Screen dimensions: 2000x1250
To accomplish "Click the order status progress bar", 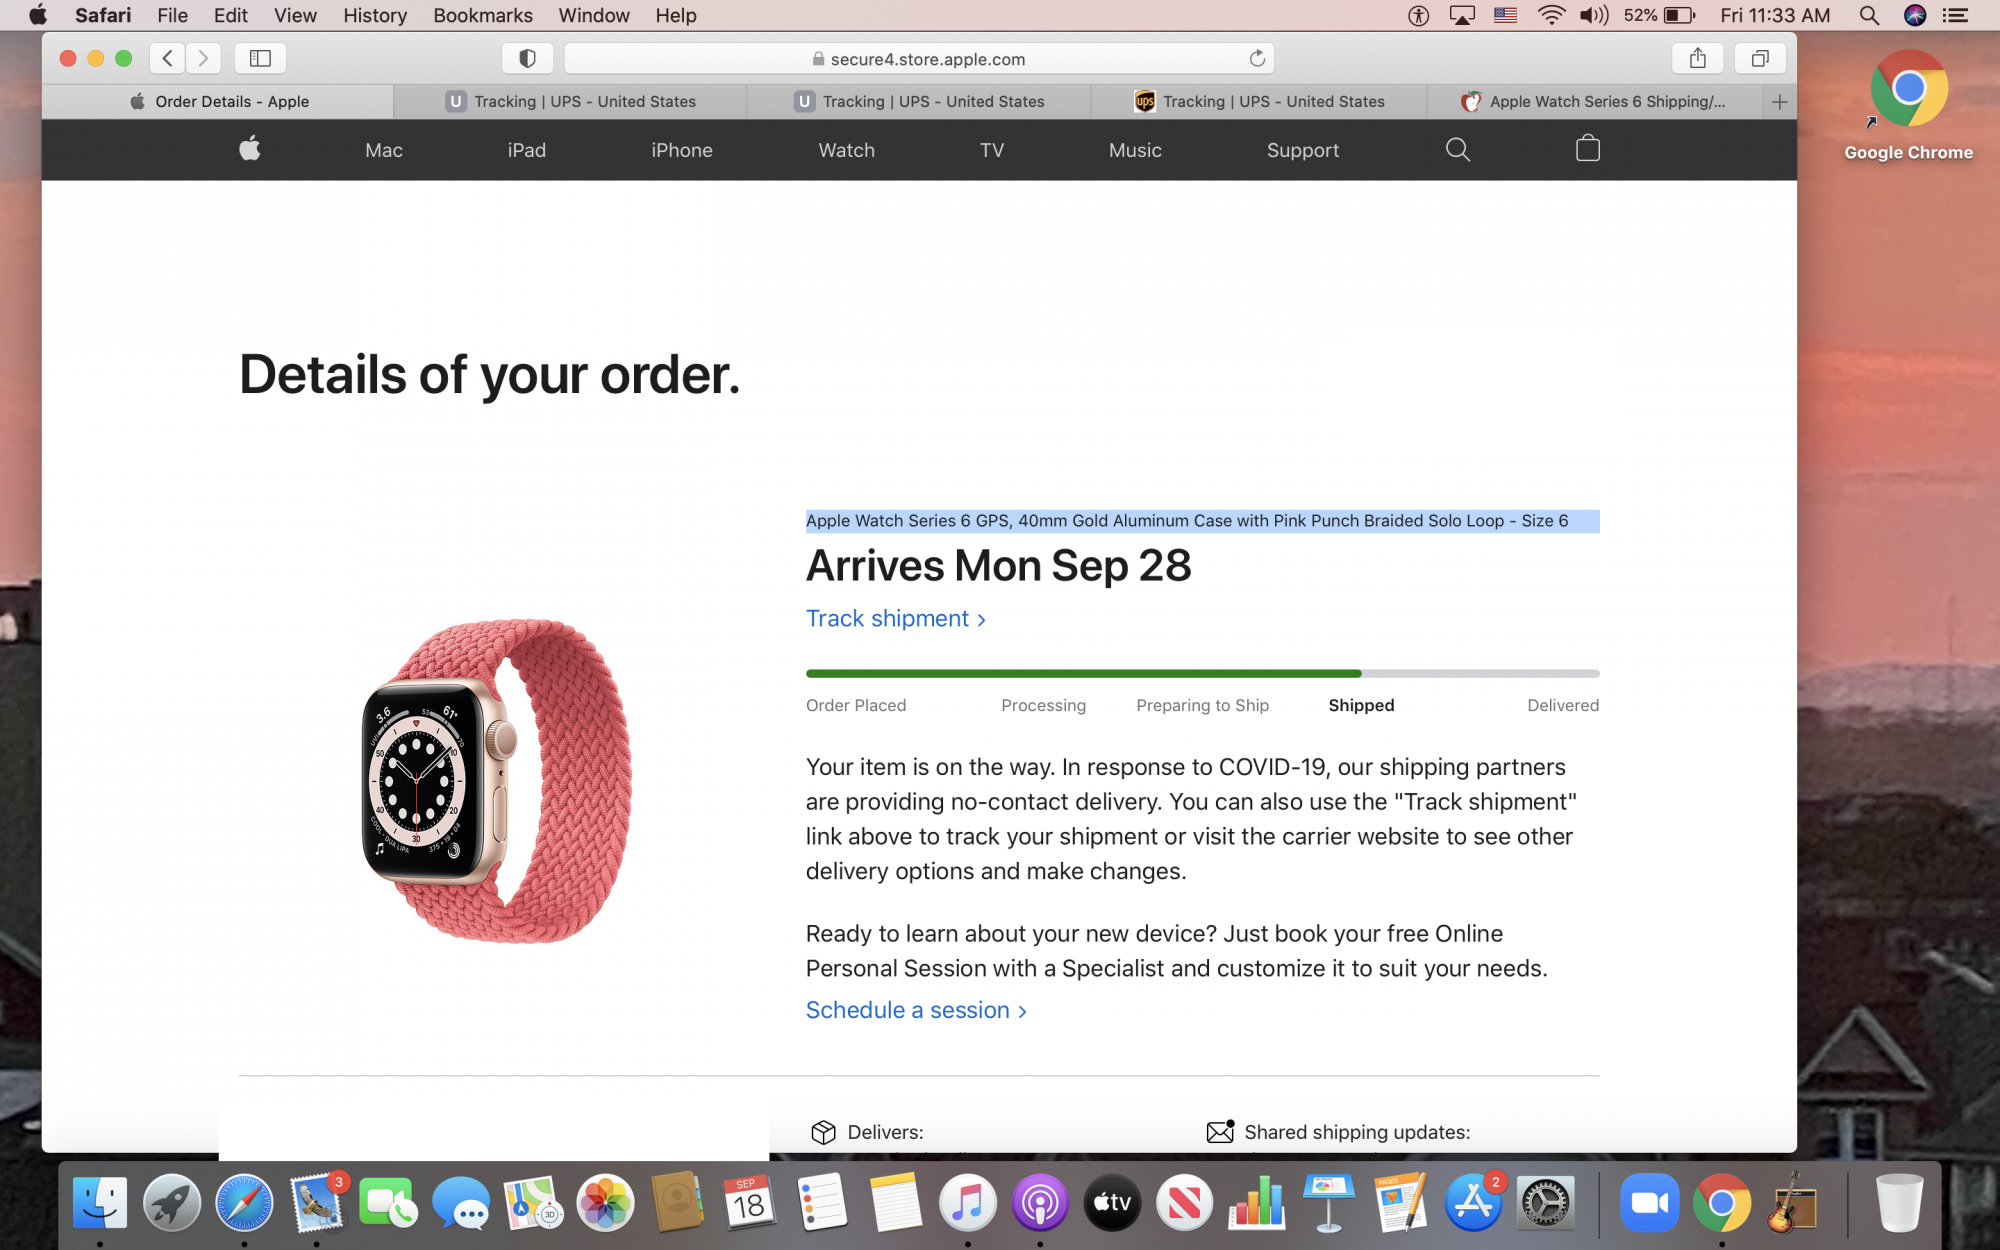I will click(x=1202, y=673).
